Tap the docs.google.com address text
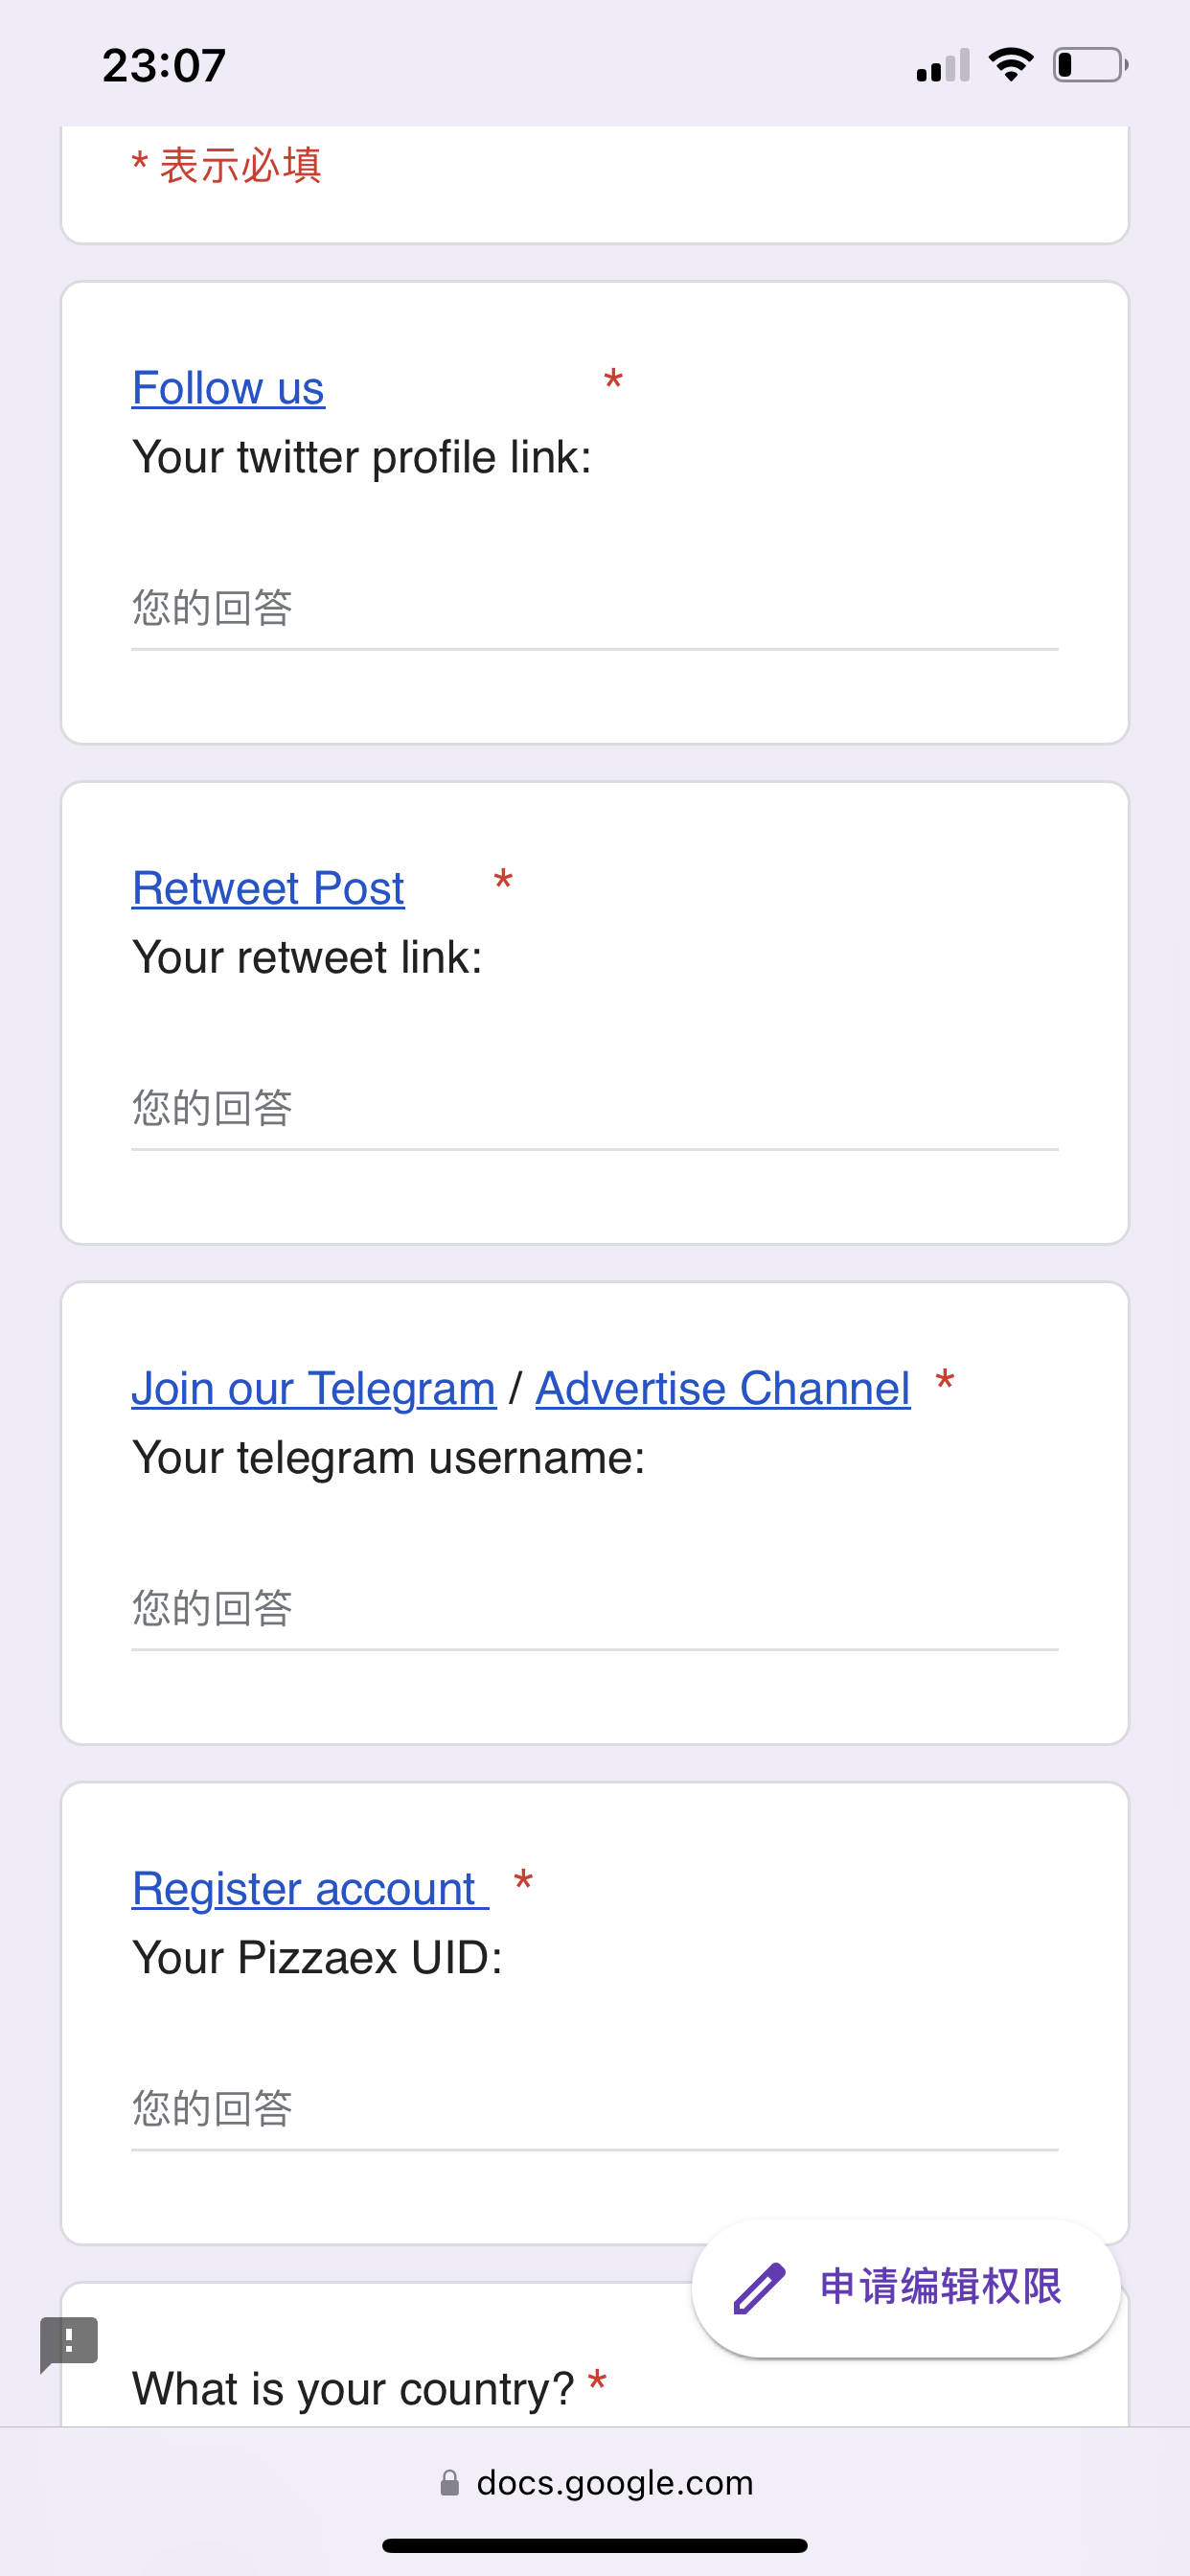 614,2483
